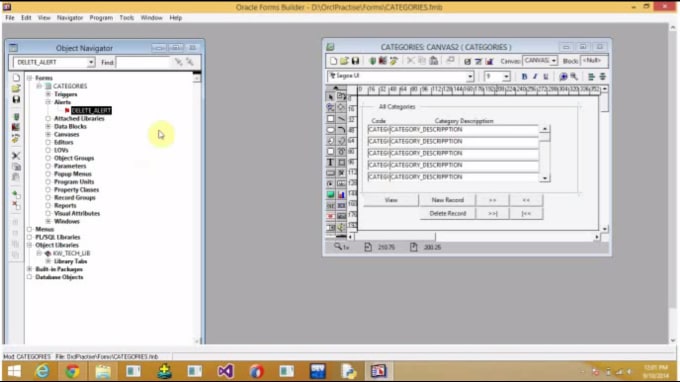Open the Edit menu

(x=26, y=18)
